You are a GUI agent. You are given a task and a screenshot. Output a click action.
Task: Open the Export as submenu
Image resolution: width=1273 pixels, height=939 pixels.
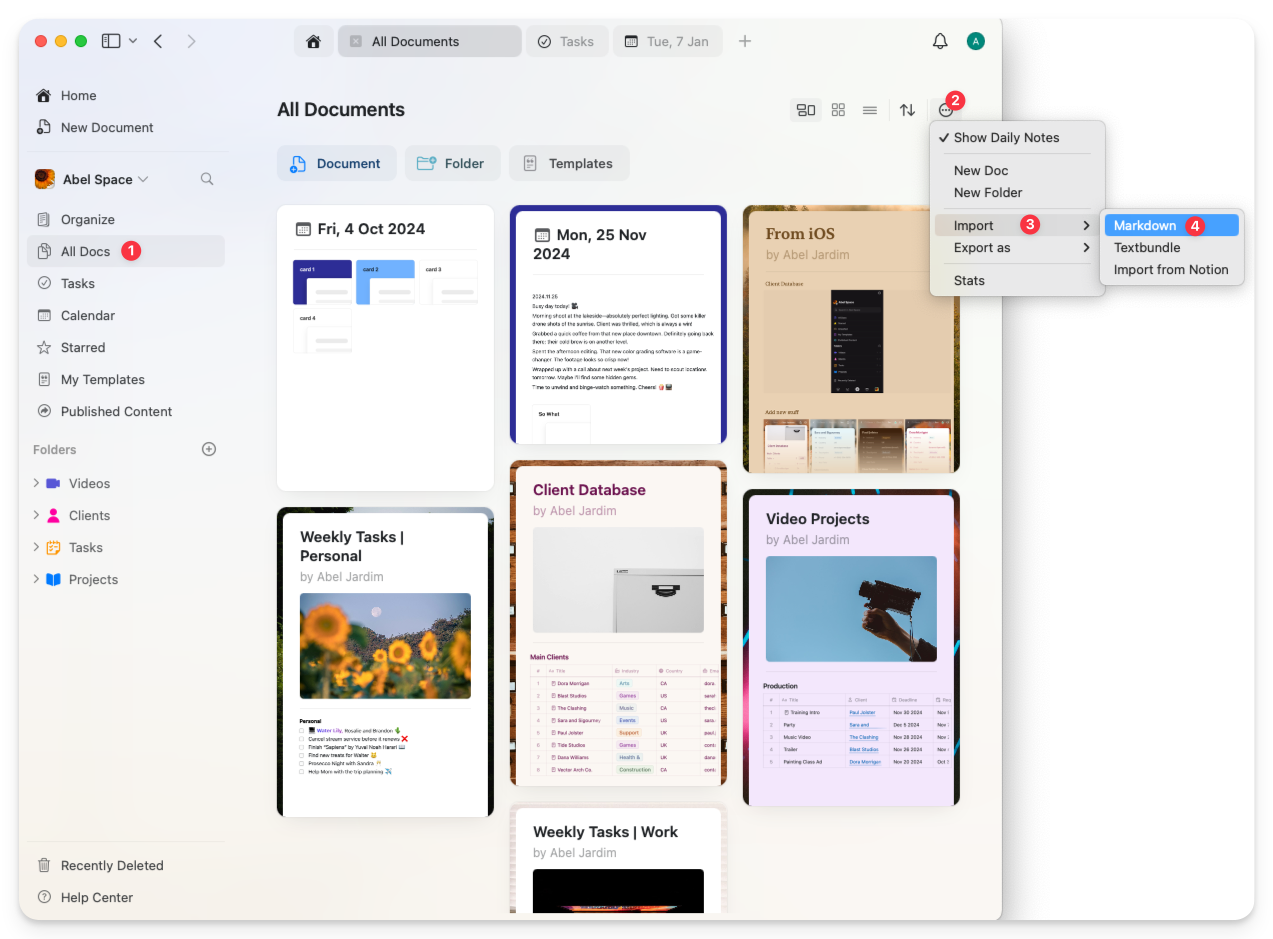(x=1017, y=248)
